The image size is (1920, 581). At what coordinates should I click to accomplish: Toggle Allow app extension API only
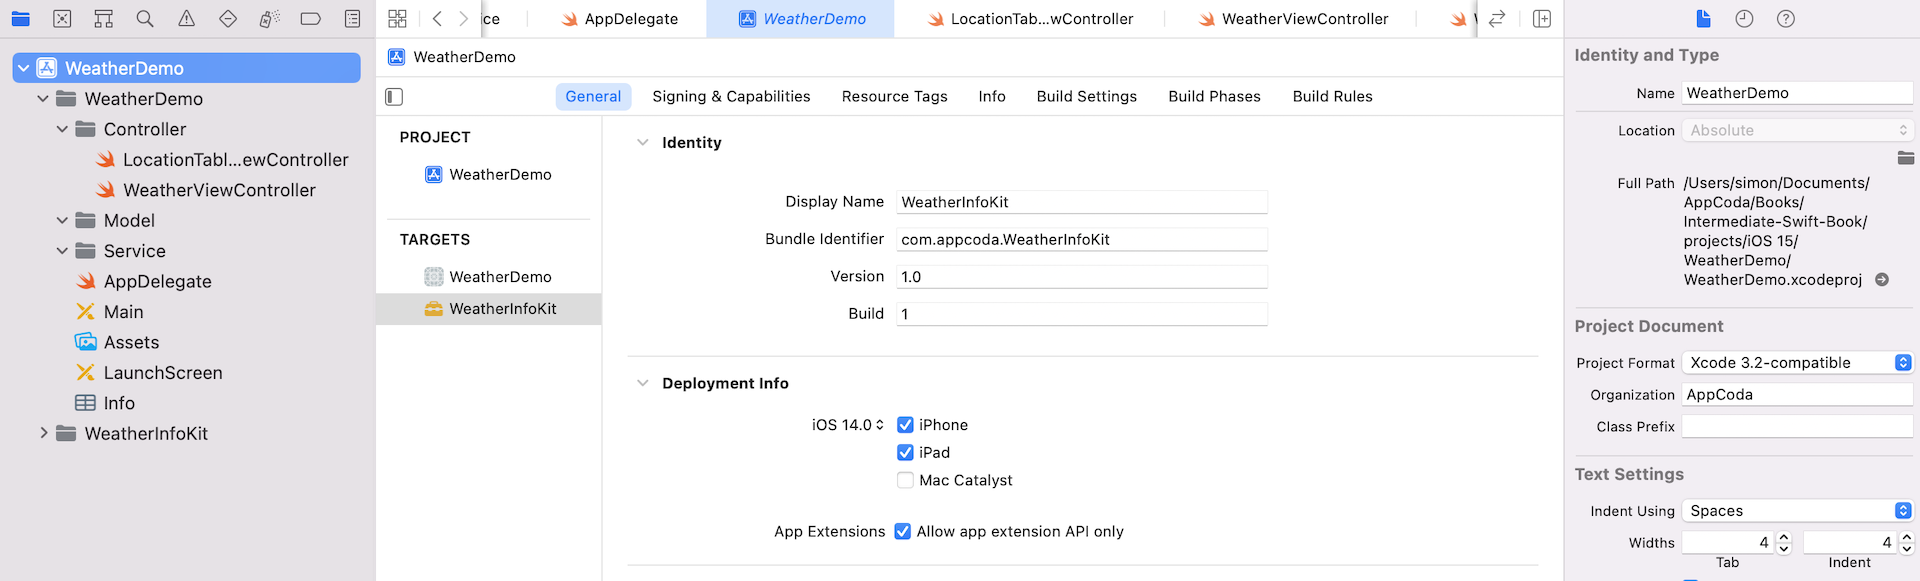click(x=902, y=532)
